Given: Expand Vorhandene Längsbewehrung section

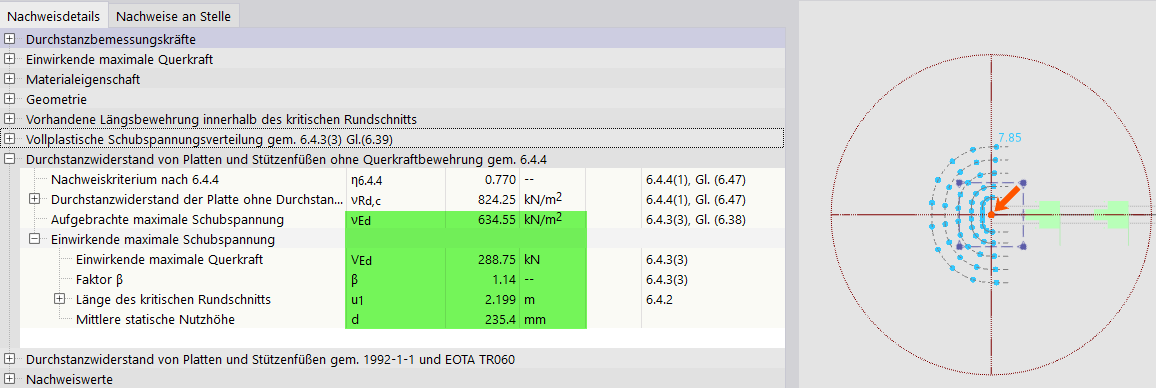Looking at the screenshot, I should tap(10, 118).
